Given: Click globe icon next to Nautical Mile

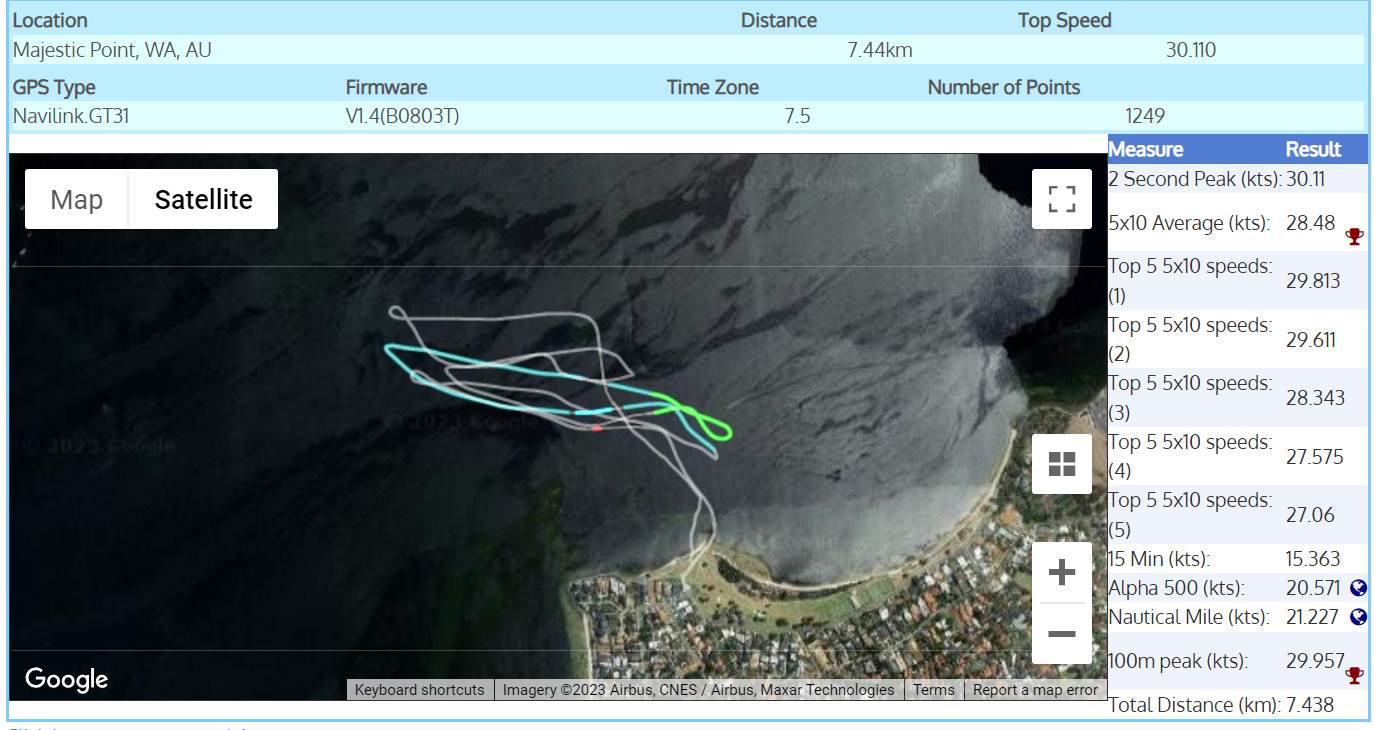Looking at the screenshot, I should [x=1357, y=617].
